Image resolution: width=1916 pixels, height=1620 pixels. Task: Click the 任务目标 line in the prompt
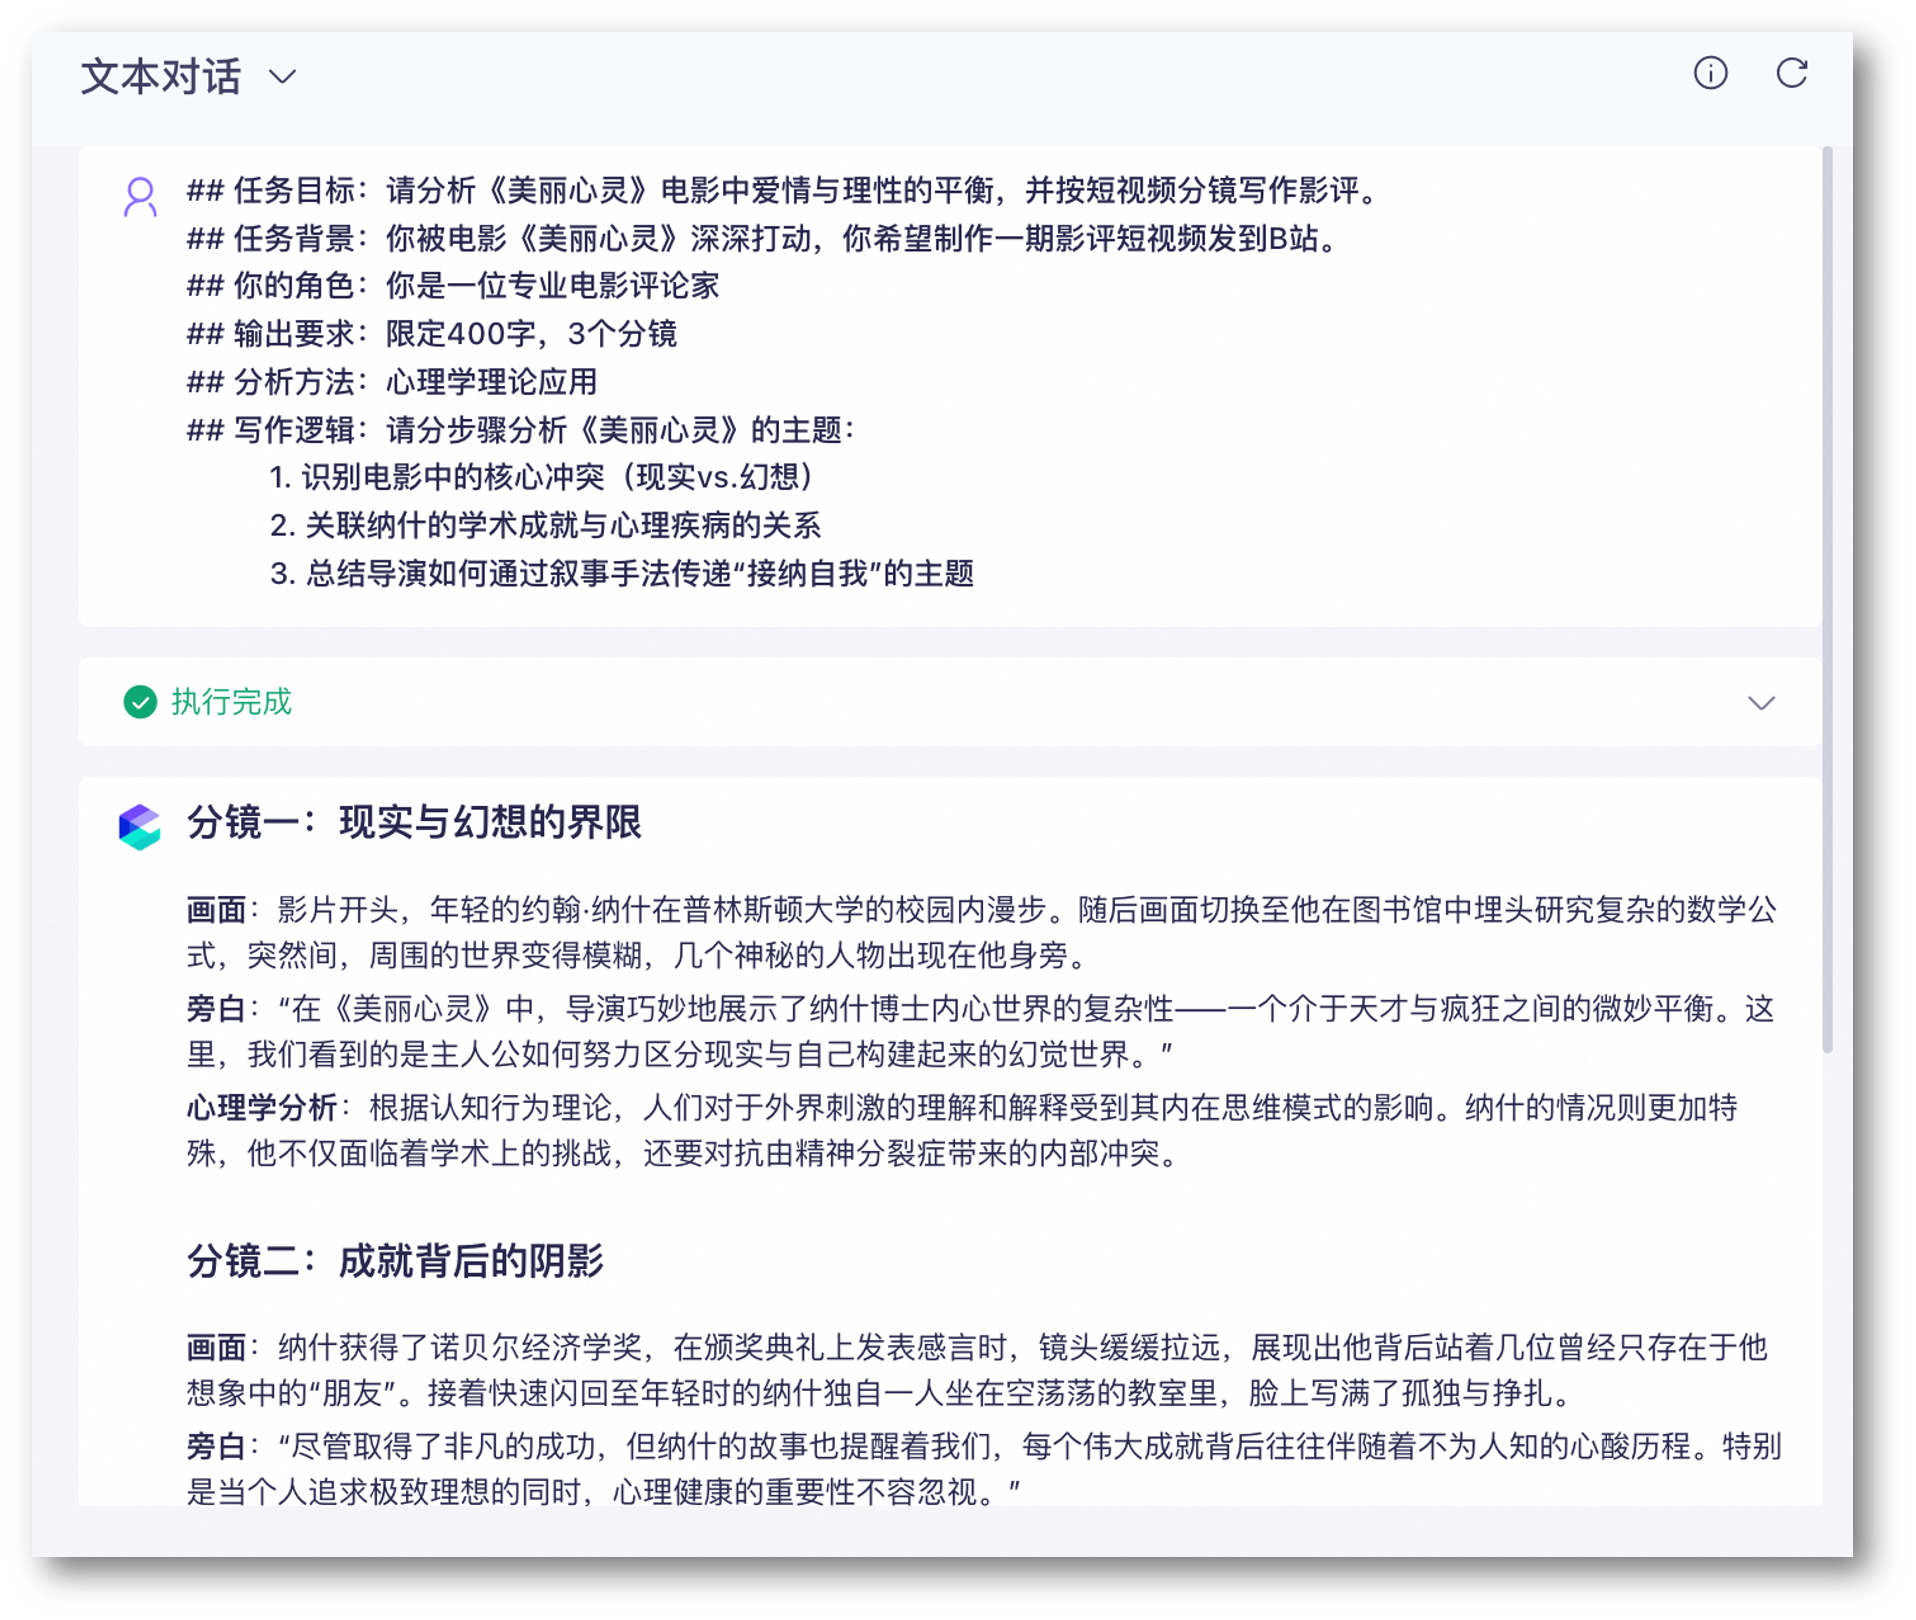point(785,190)
